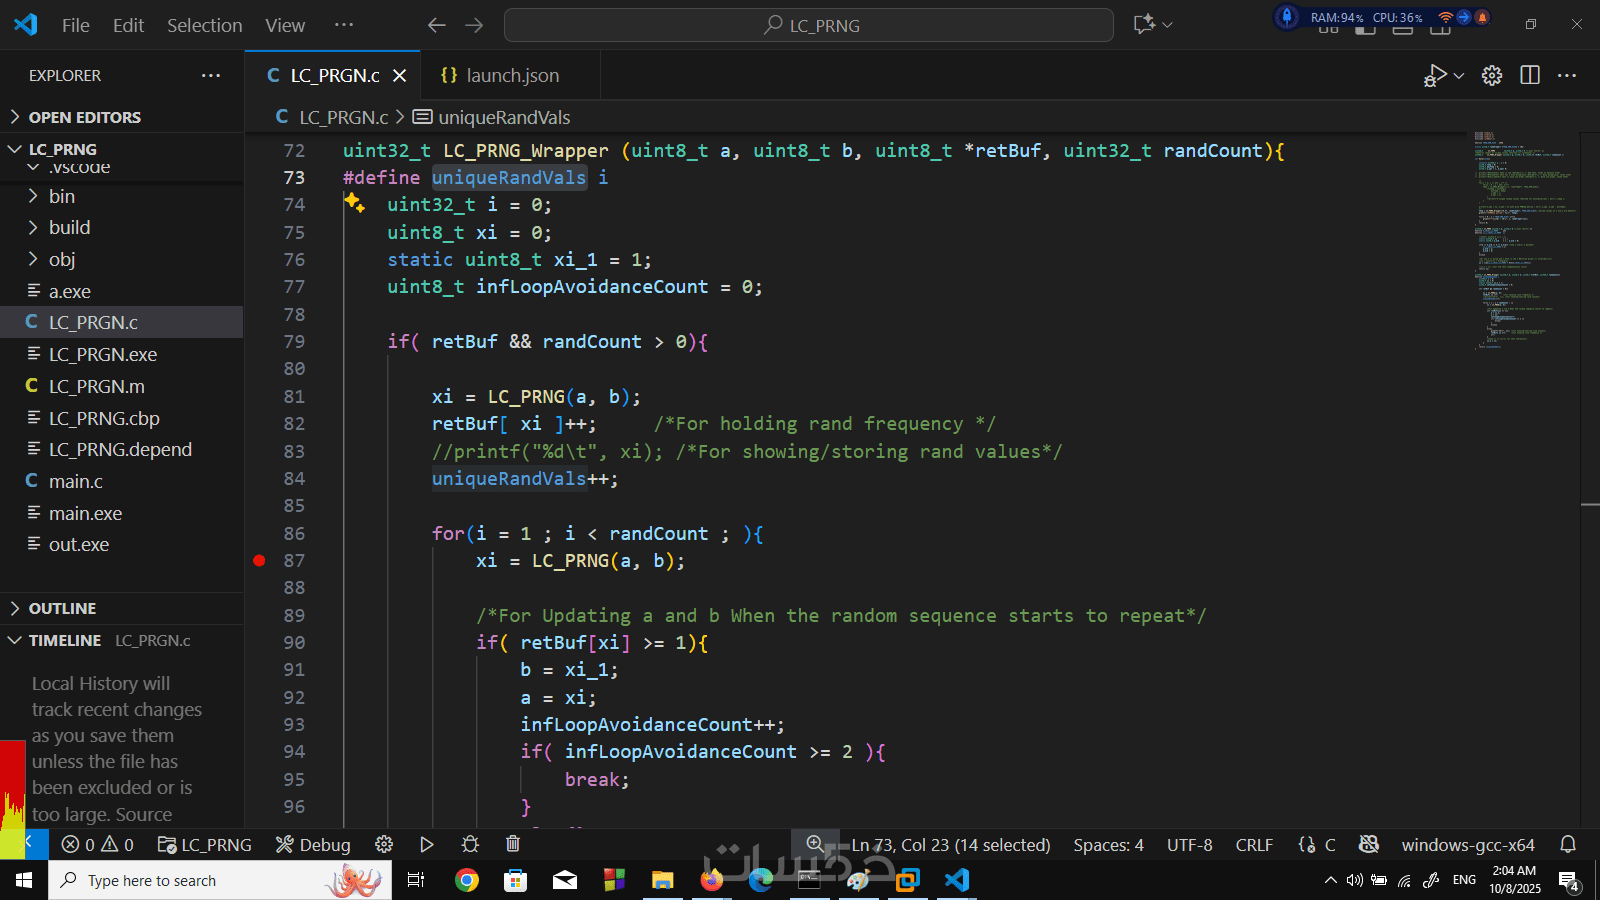
Task: Open the Copilot chat icon in title bar
Action: (x=1144, y=25)
